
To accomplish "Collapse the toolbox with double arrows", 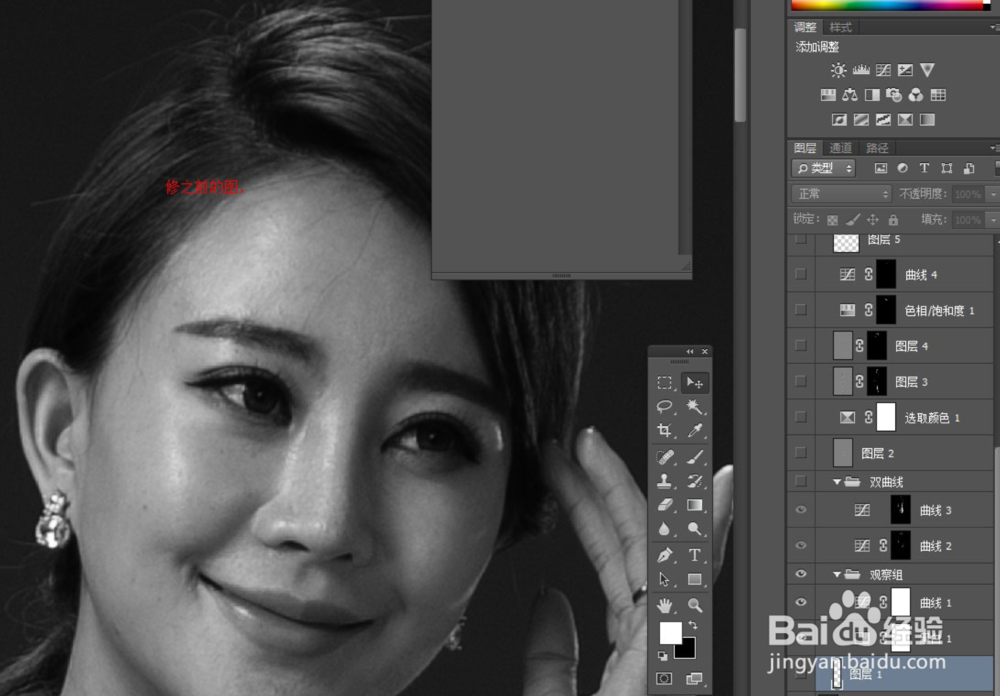I will tap(689, 352).
